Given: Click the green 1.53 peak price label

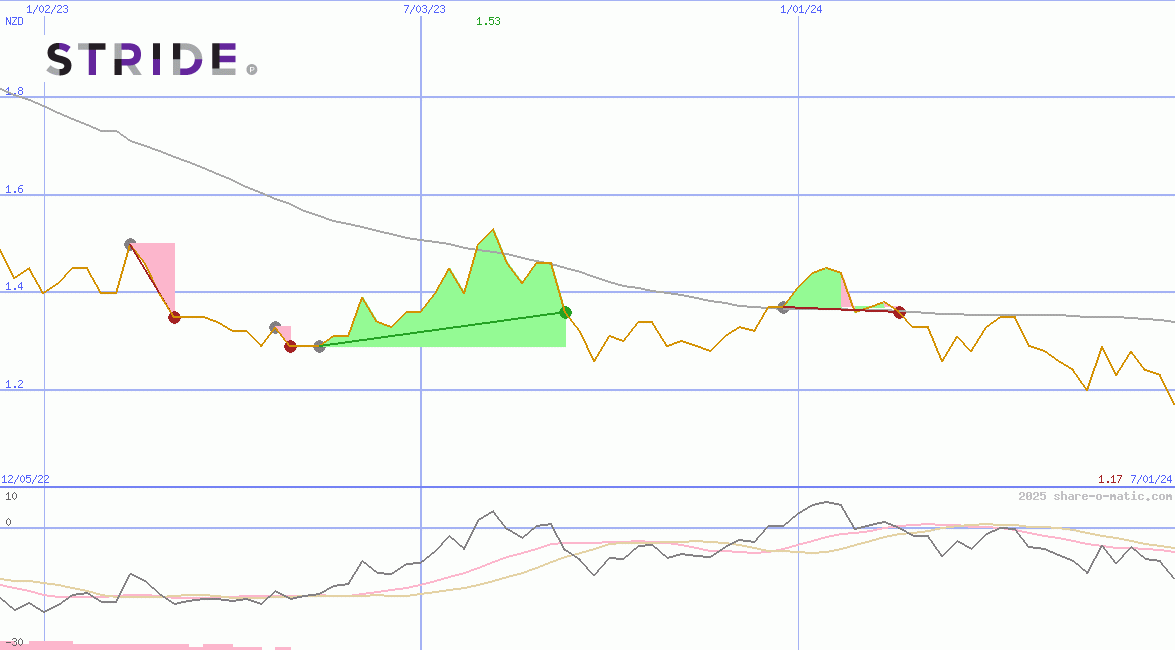Looking at the screenshot, I should tap(488, 21).
